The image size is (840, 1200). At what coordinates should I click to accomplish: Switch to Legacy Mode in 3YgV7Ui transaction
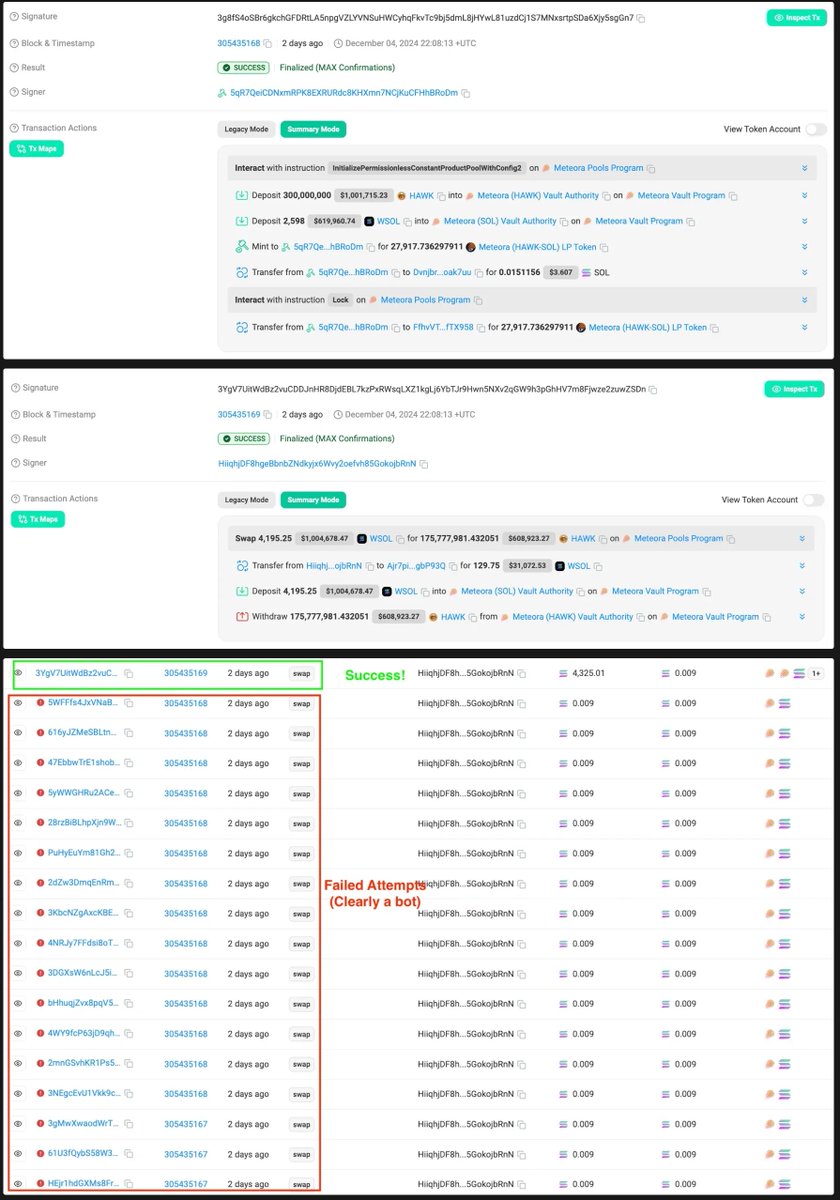(246, 500)
